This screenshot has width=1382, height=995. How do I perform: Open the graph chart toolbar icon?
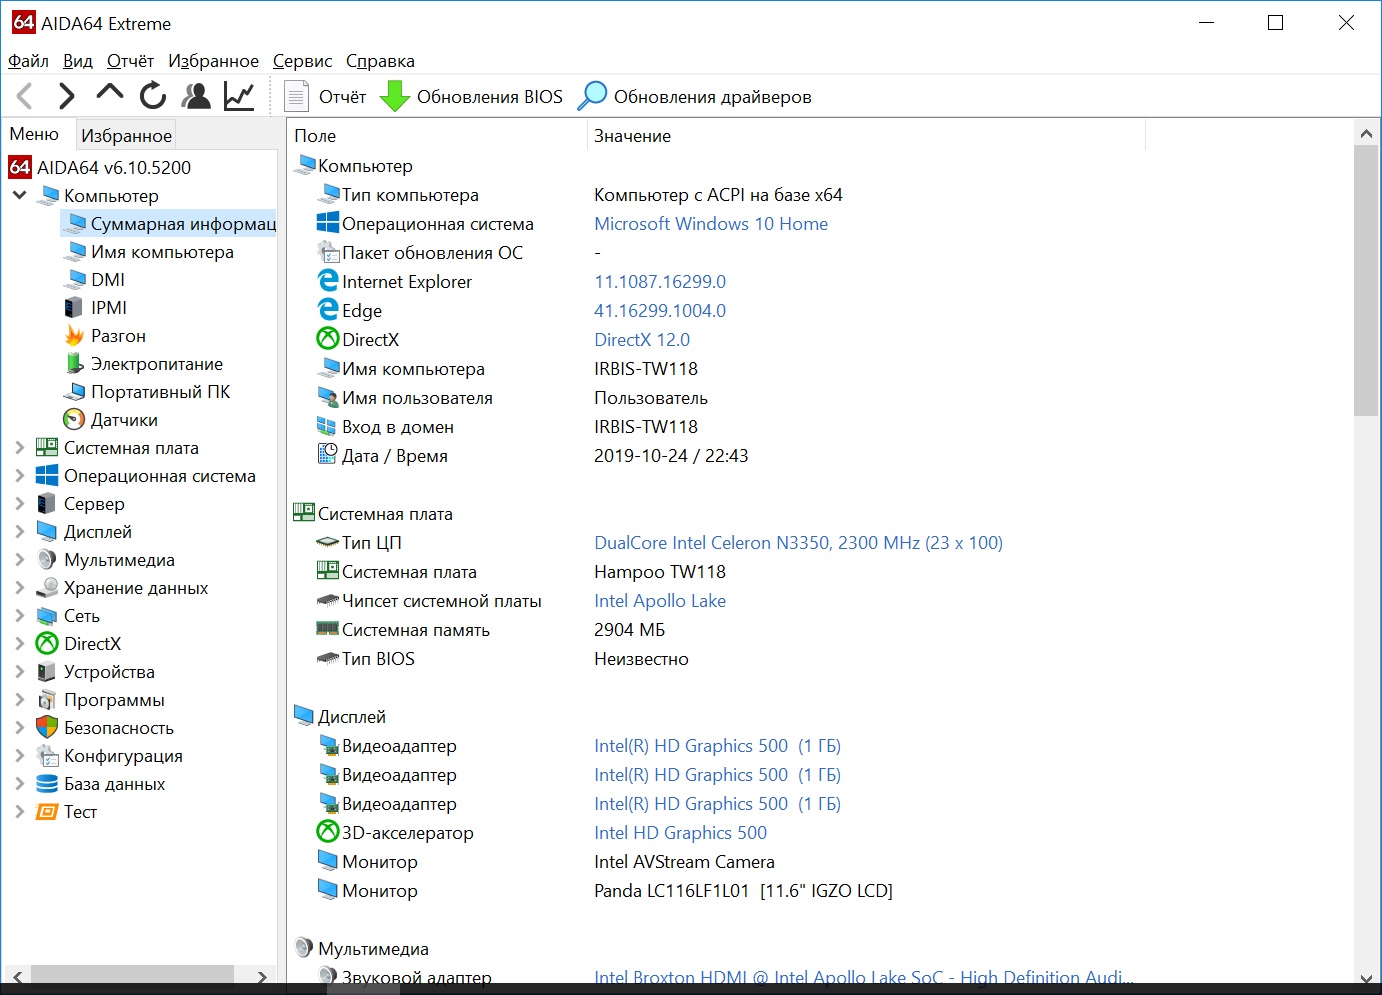239,96
